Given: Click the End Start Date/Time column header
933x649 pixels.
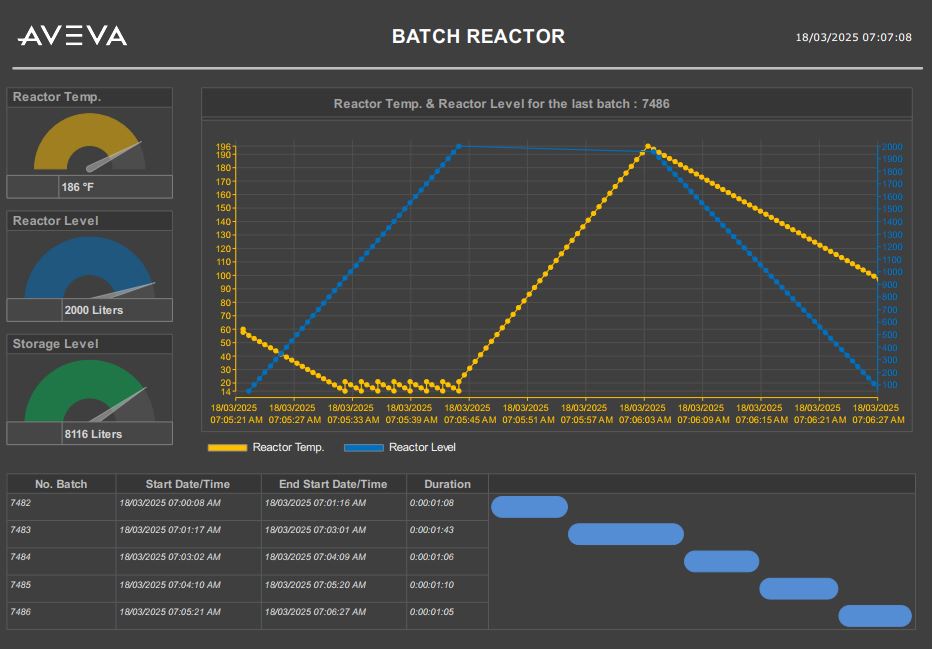Looking at the screenshot, I should click(333, 484).
